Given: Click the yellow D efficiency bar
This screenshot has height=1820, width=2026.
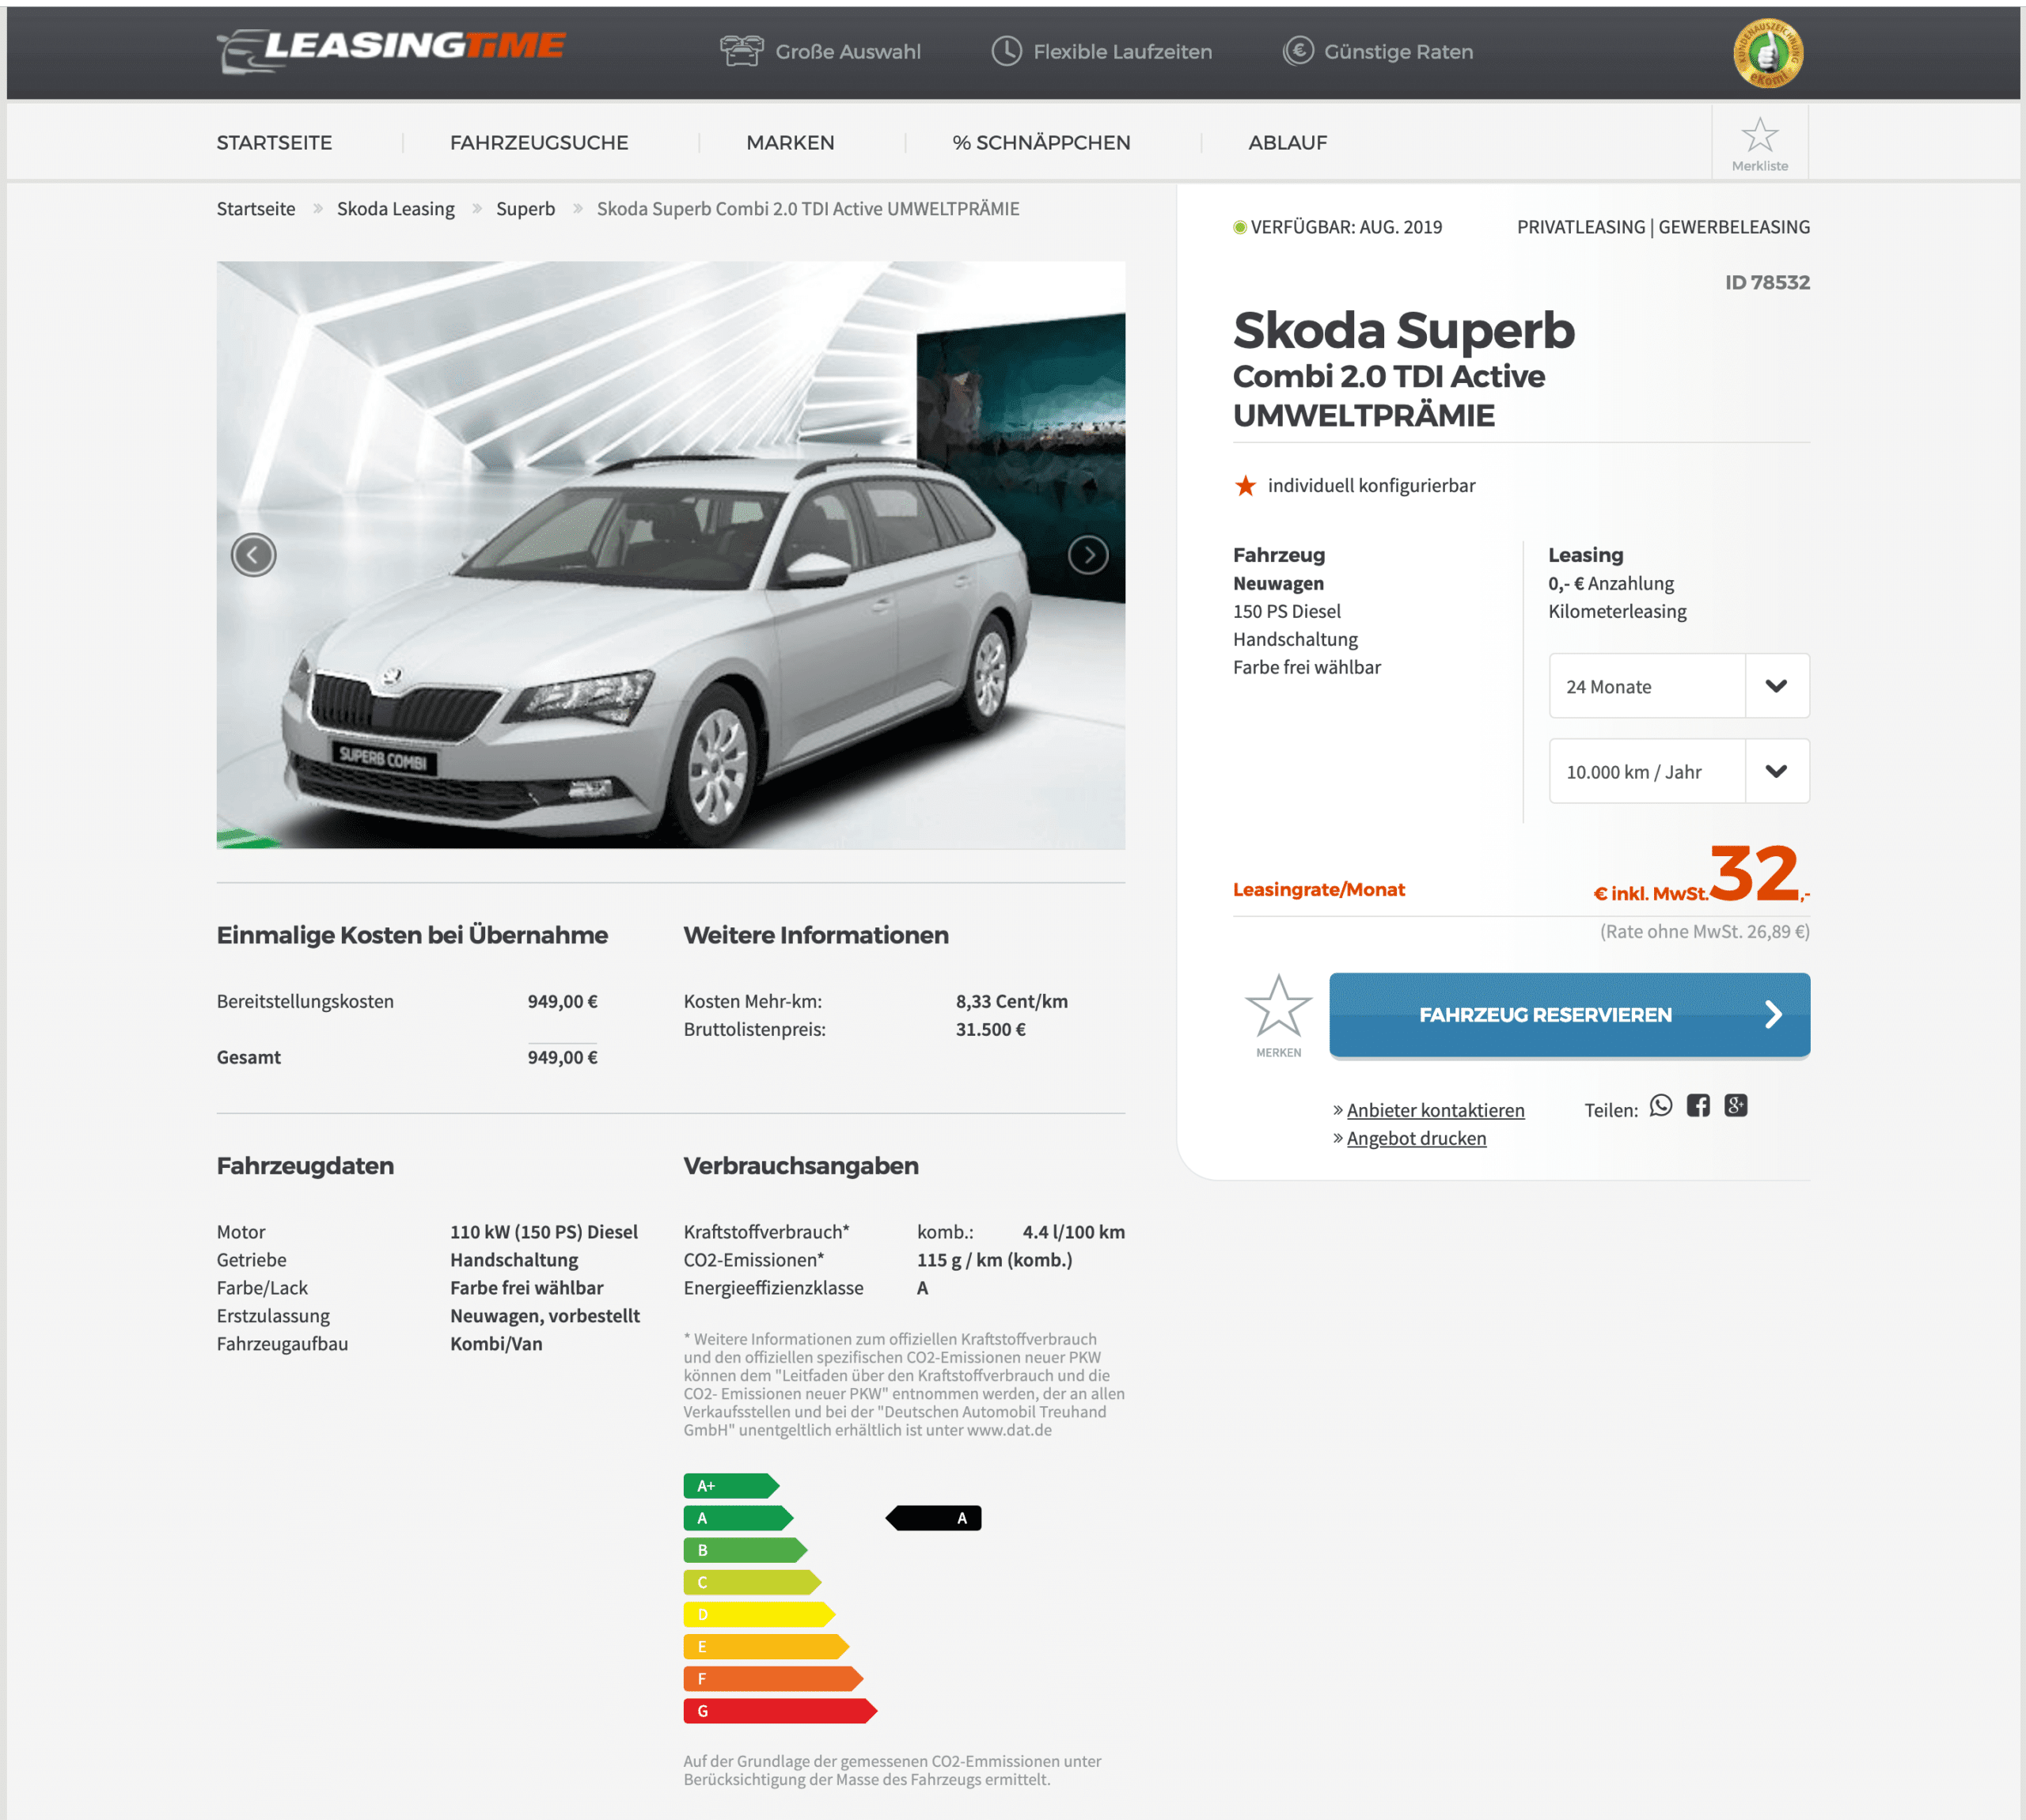Looking at the screenshot, I should pos(759,1615).
